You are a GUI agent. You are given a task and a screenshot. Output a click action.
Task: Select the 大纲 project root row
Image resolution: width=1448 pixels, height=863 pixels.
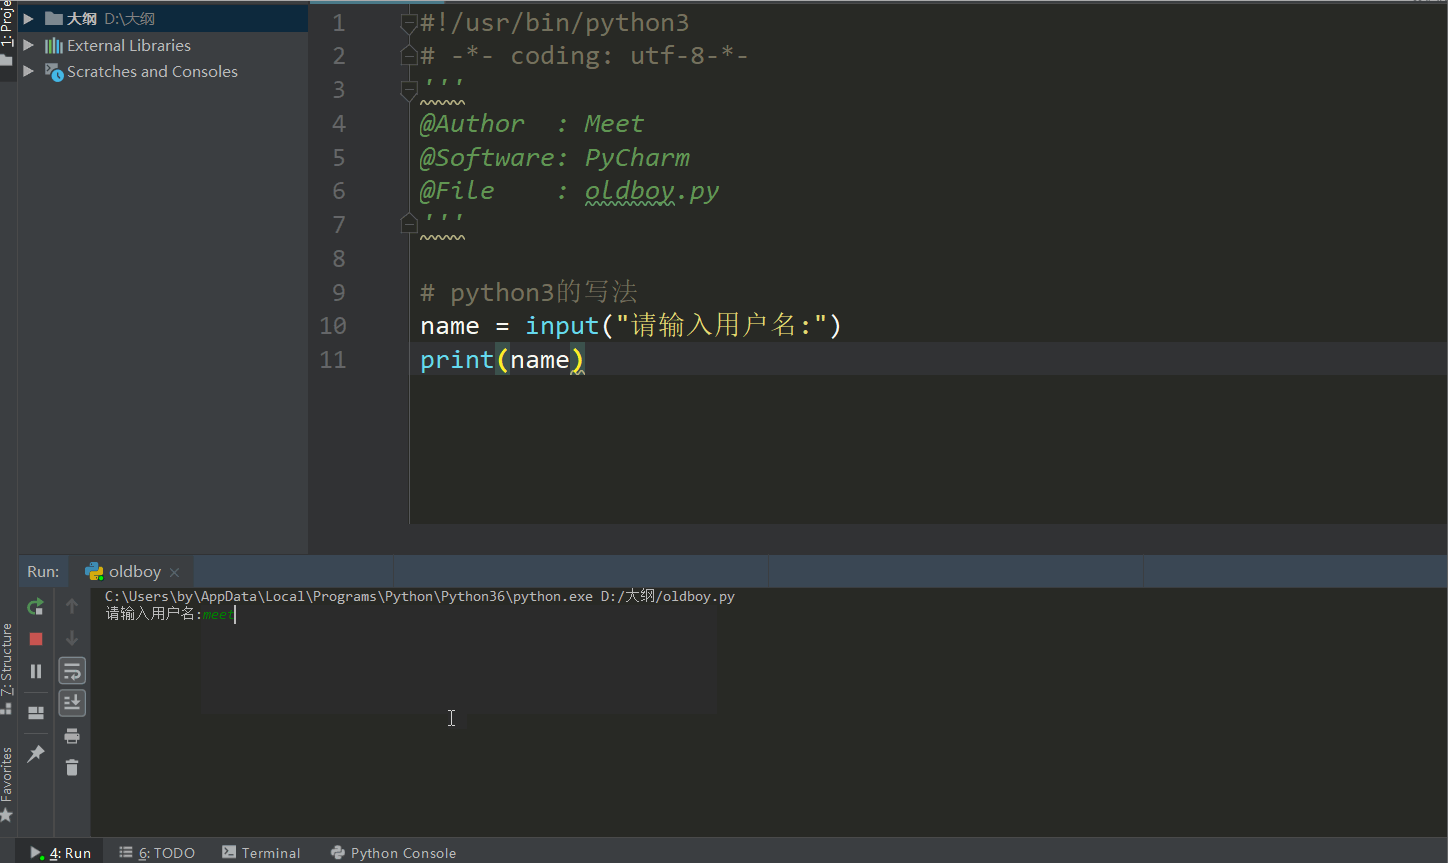click(163, 19)
